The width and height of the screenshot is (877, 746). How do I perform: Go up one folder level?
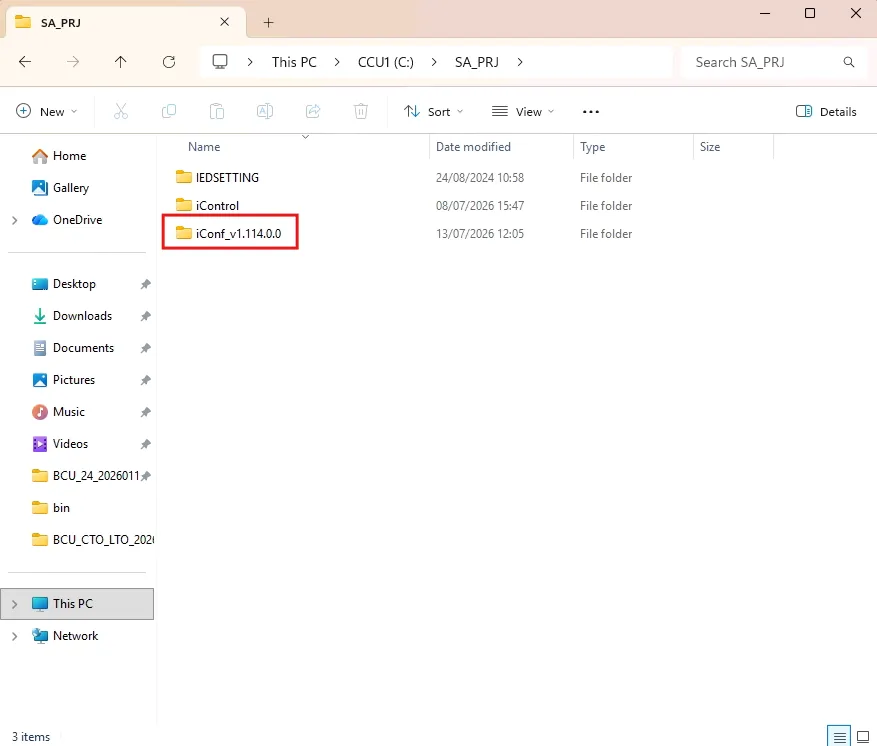tap(120, 62)
